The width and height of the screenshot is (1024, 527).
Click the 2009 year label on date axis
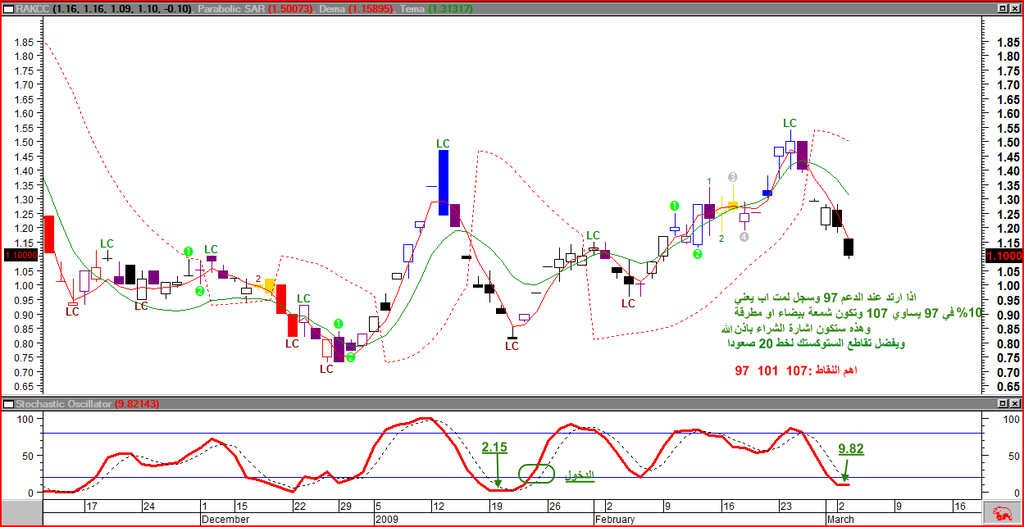pyautogui.click(x=386, y=520)
